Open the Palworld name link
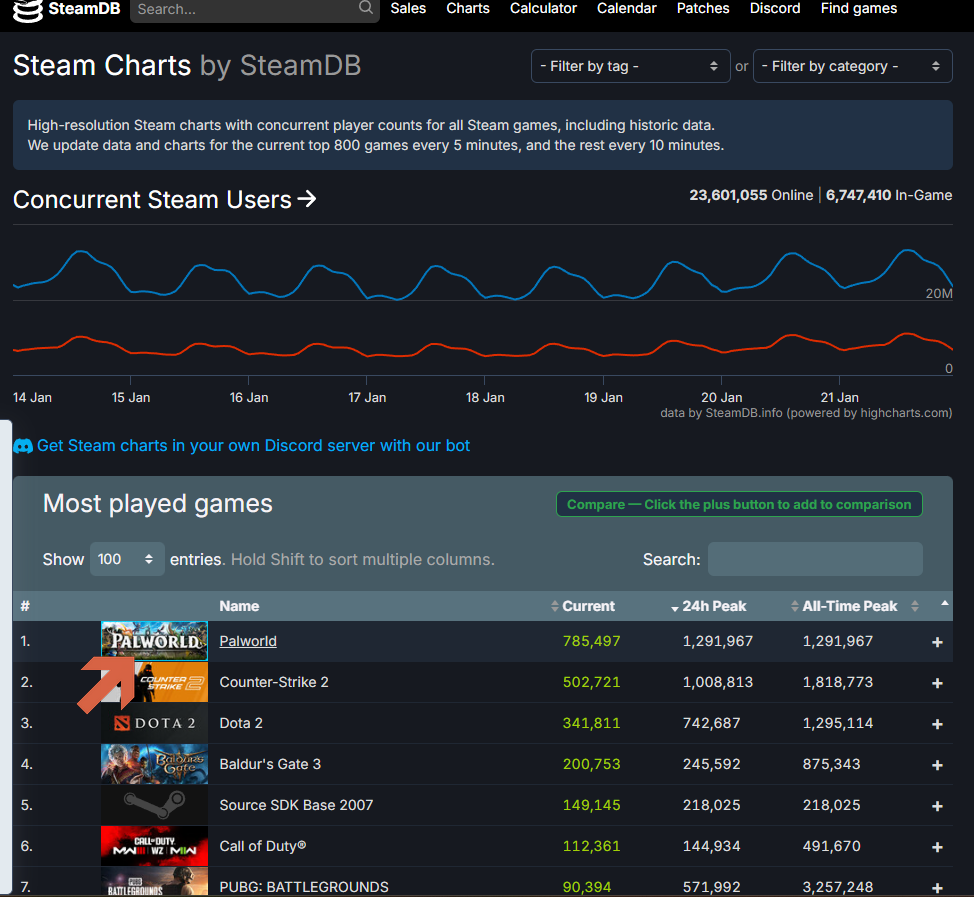Screen dimensions: 974x897 [248, 641]
